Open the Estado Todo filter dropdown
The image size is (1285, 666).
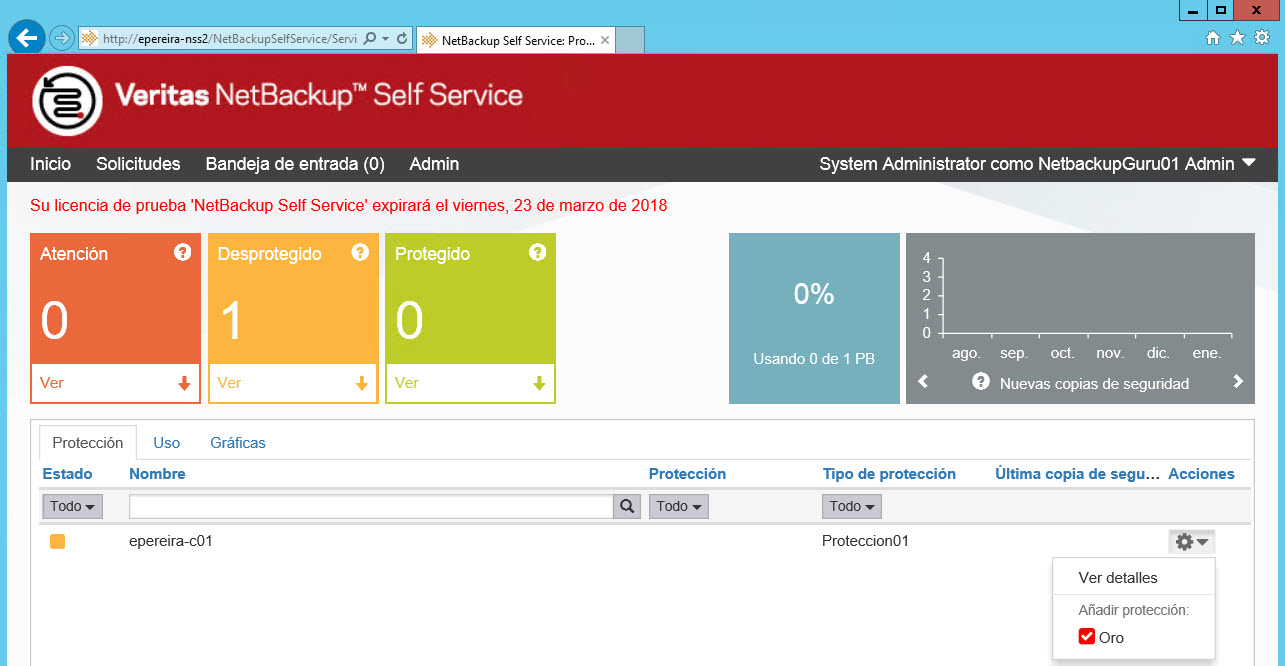(72, 507)
